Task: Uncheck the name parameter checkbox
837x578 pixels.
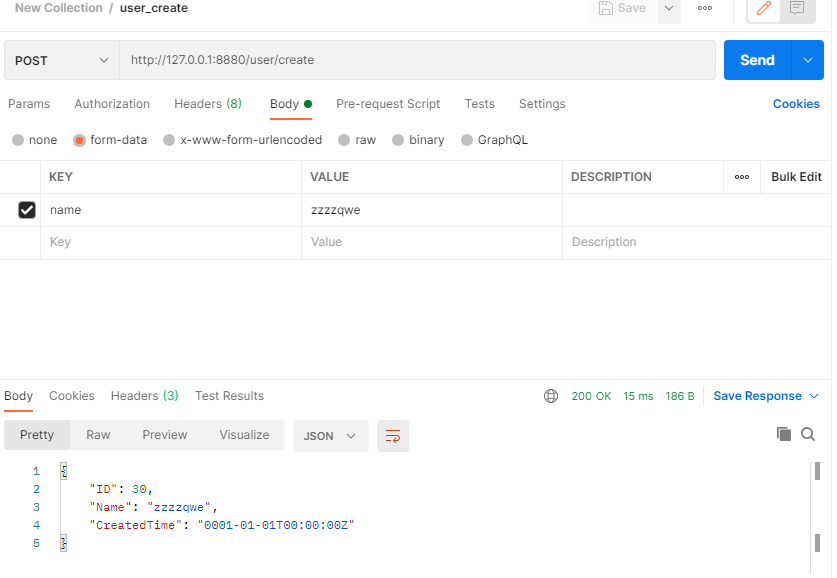Action: coord(27,210)
